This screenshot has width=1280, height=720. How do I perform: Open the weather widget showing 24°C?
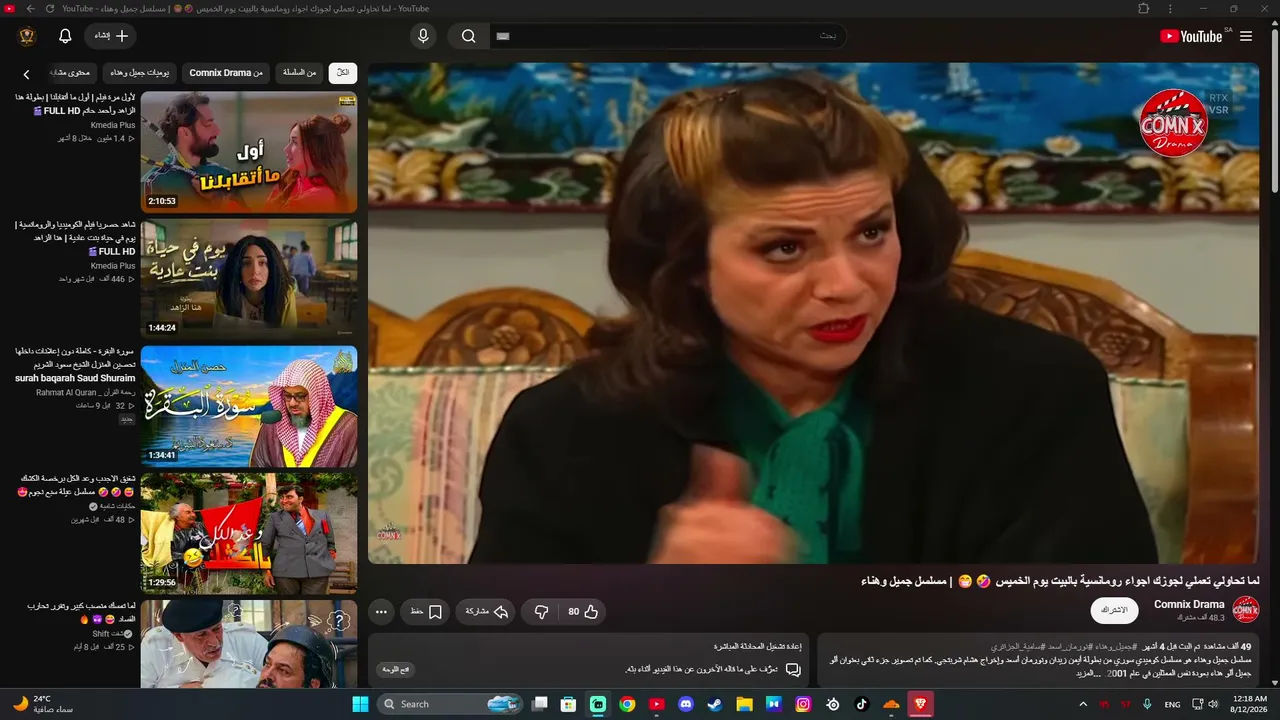click(43, 704)
